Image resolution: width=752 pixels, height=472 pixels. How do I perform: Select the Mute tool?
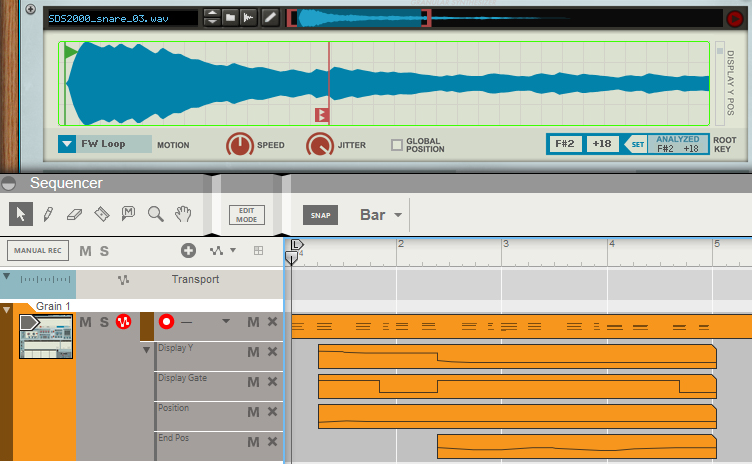[128, 213]
